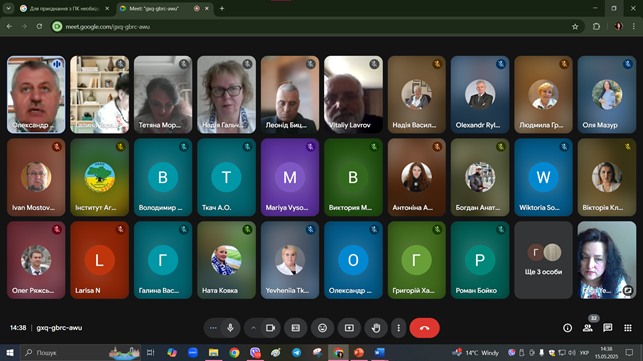Click the present screen icon

tap(349, 328)
